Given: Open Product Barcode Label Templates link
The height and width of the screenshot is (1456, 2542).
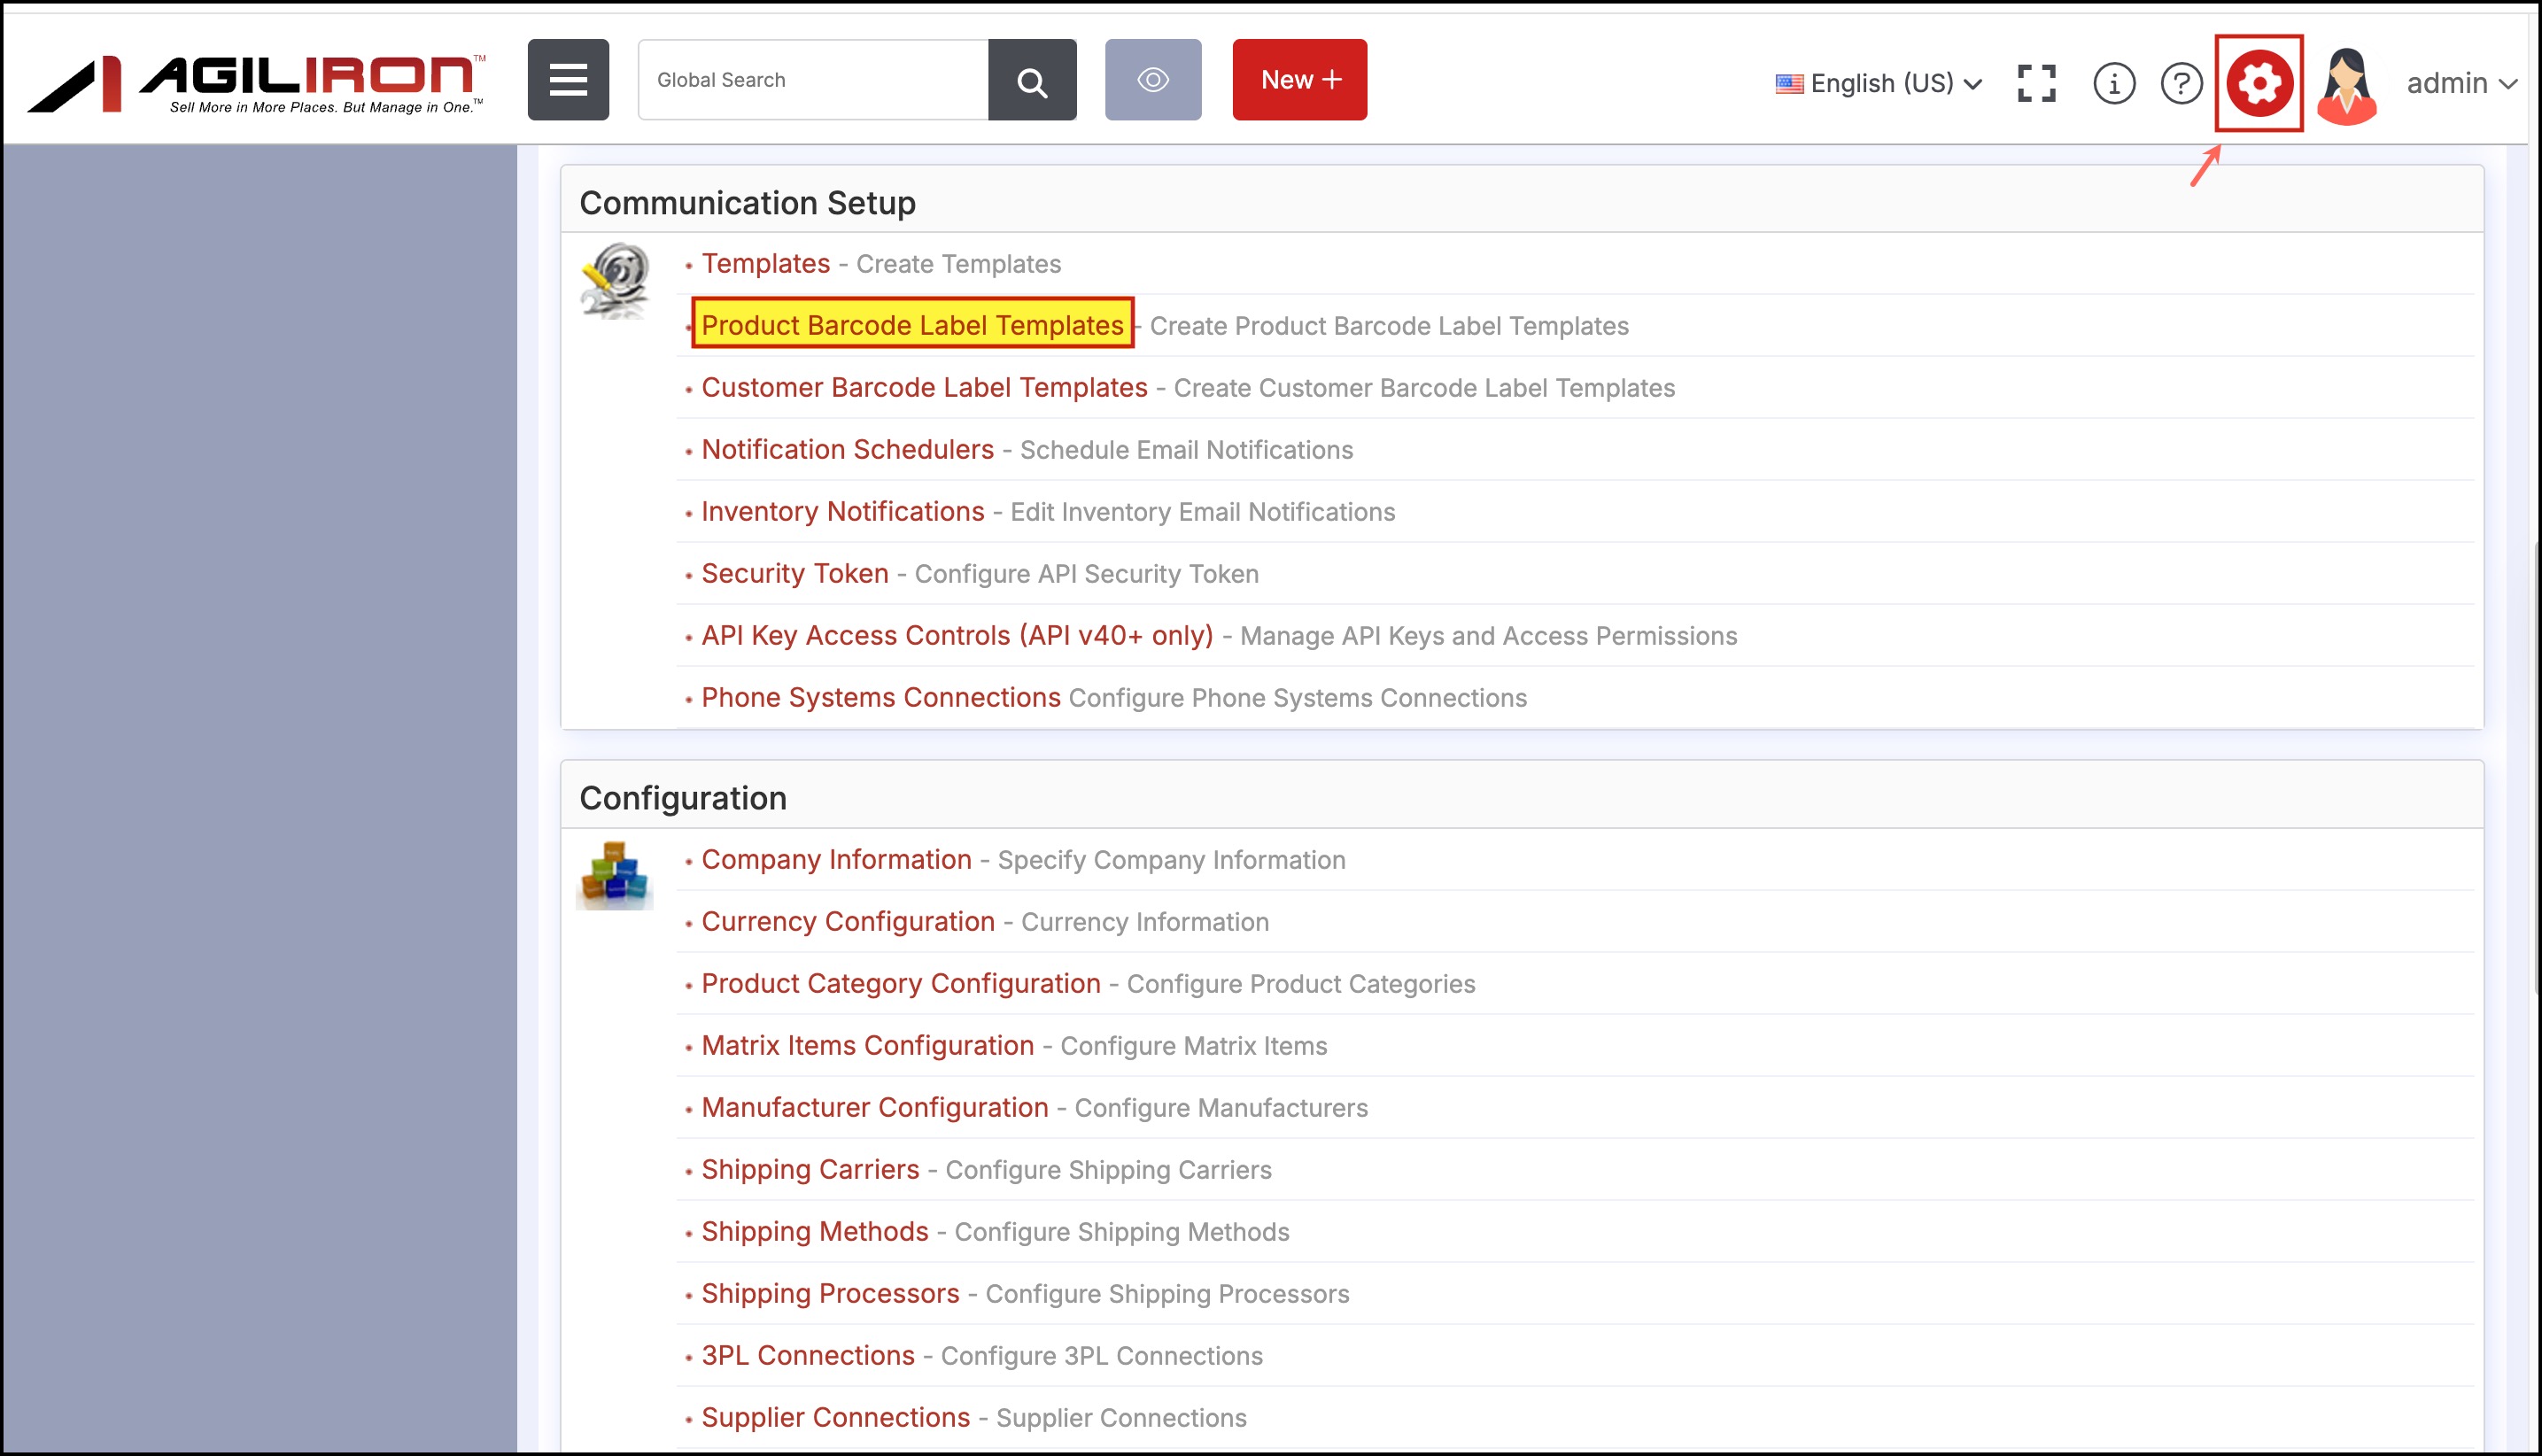Looking at the screenshot, I should (912, 325).
